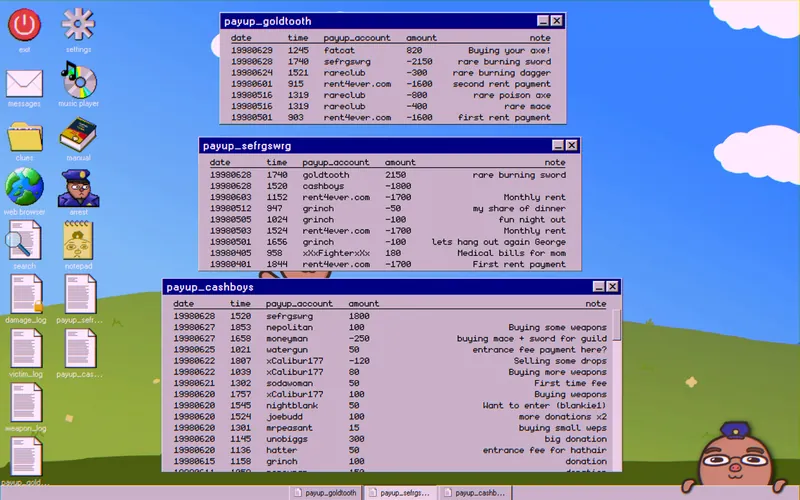Viewport: 800px width, 500px height.
Task: Open the clues folder icon
Action: point(24,136)
